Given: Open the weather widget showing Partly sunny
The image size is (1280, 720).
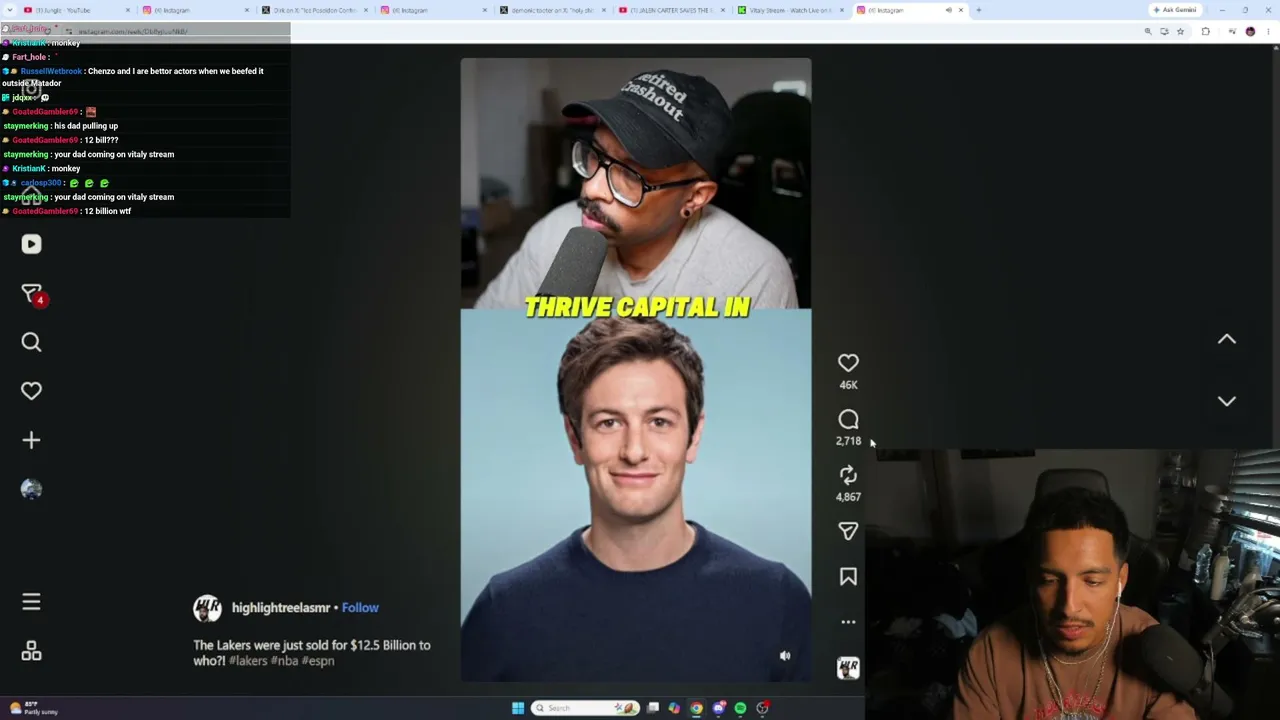Looking at the screenshot, I should 34,708.
